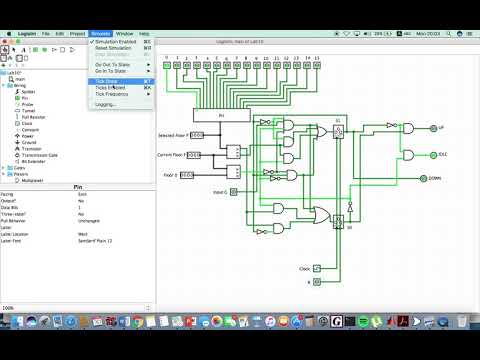The height and width of the screenshot is (360, 480).
Task: Collapse the Plexers library folder
Action: pos(3,174)
